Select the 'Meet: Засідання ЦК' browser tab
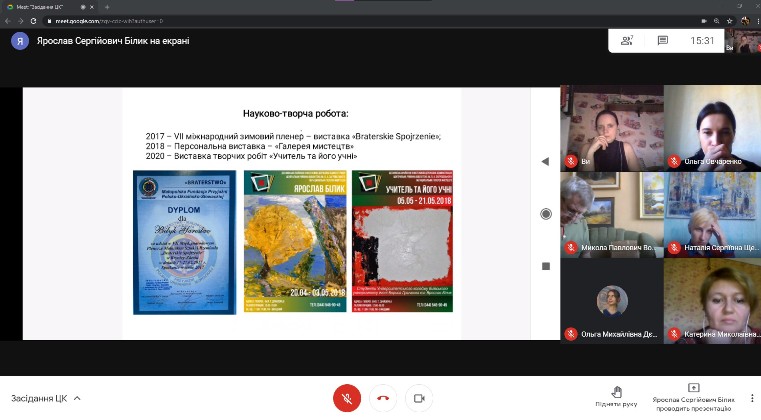The height and width of the screenshot is (420, 761). [50, 6]
